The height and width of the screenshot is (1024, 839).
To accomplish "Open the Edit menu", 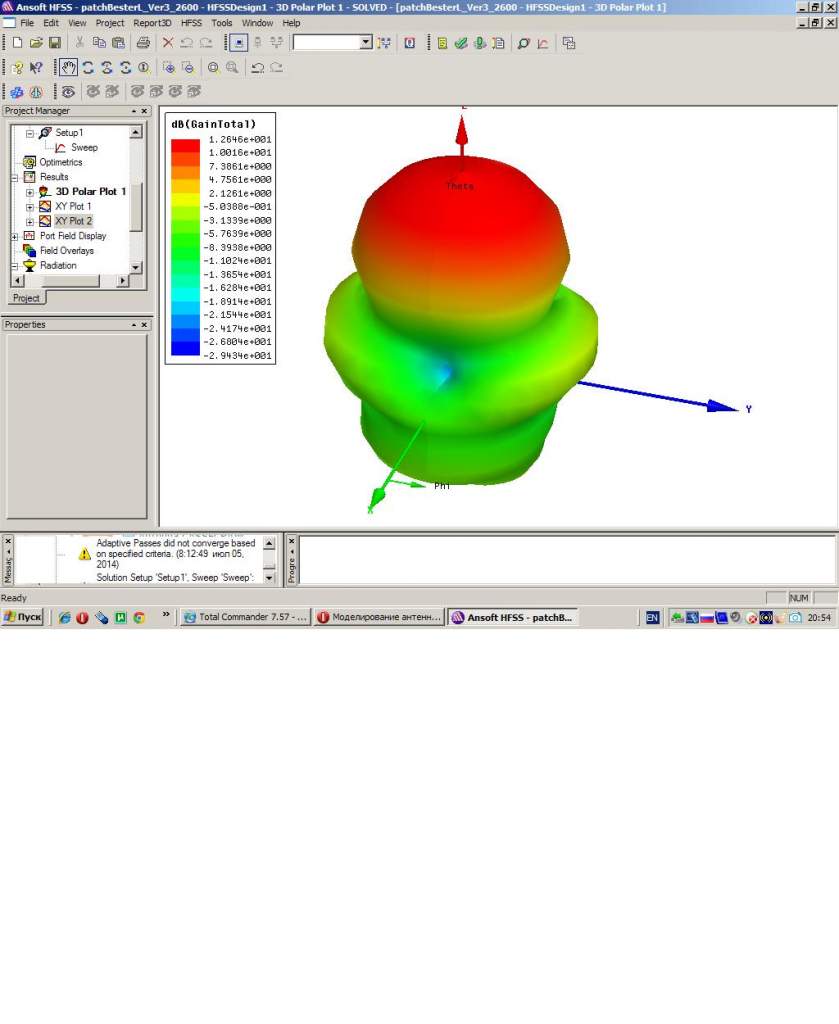I will [x=51, y=23].
